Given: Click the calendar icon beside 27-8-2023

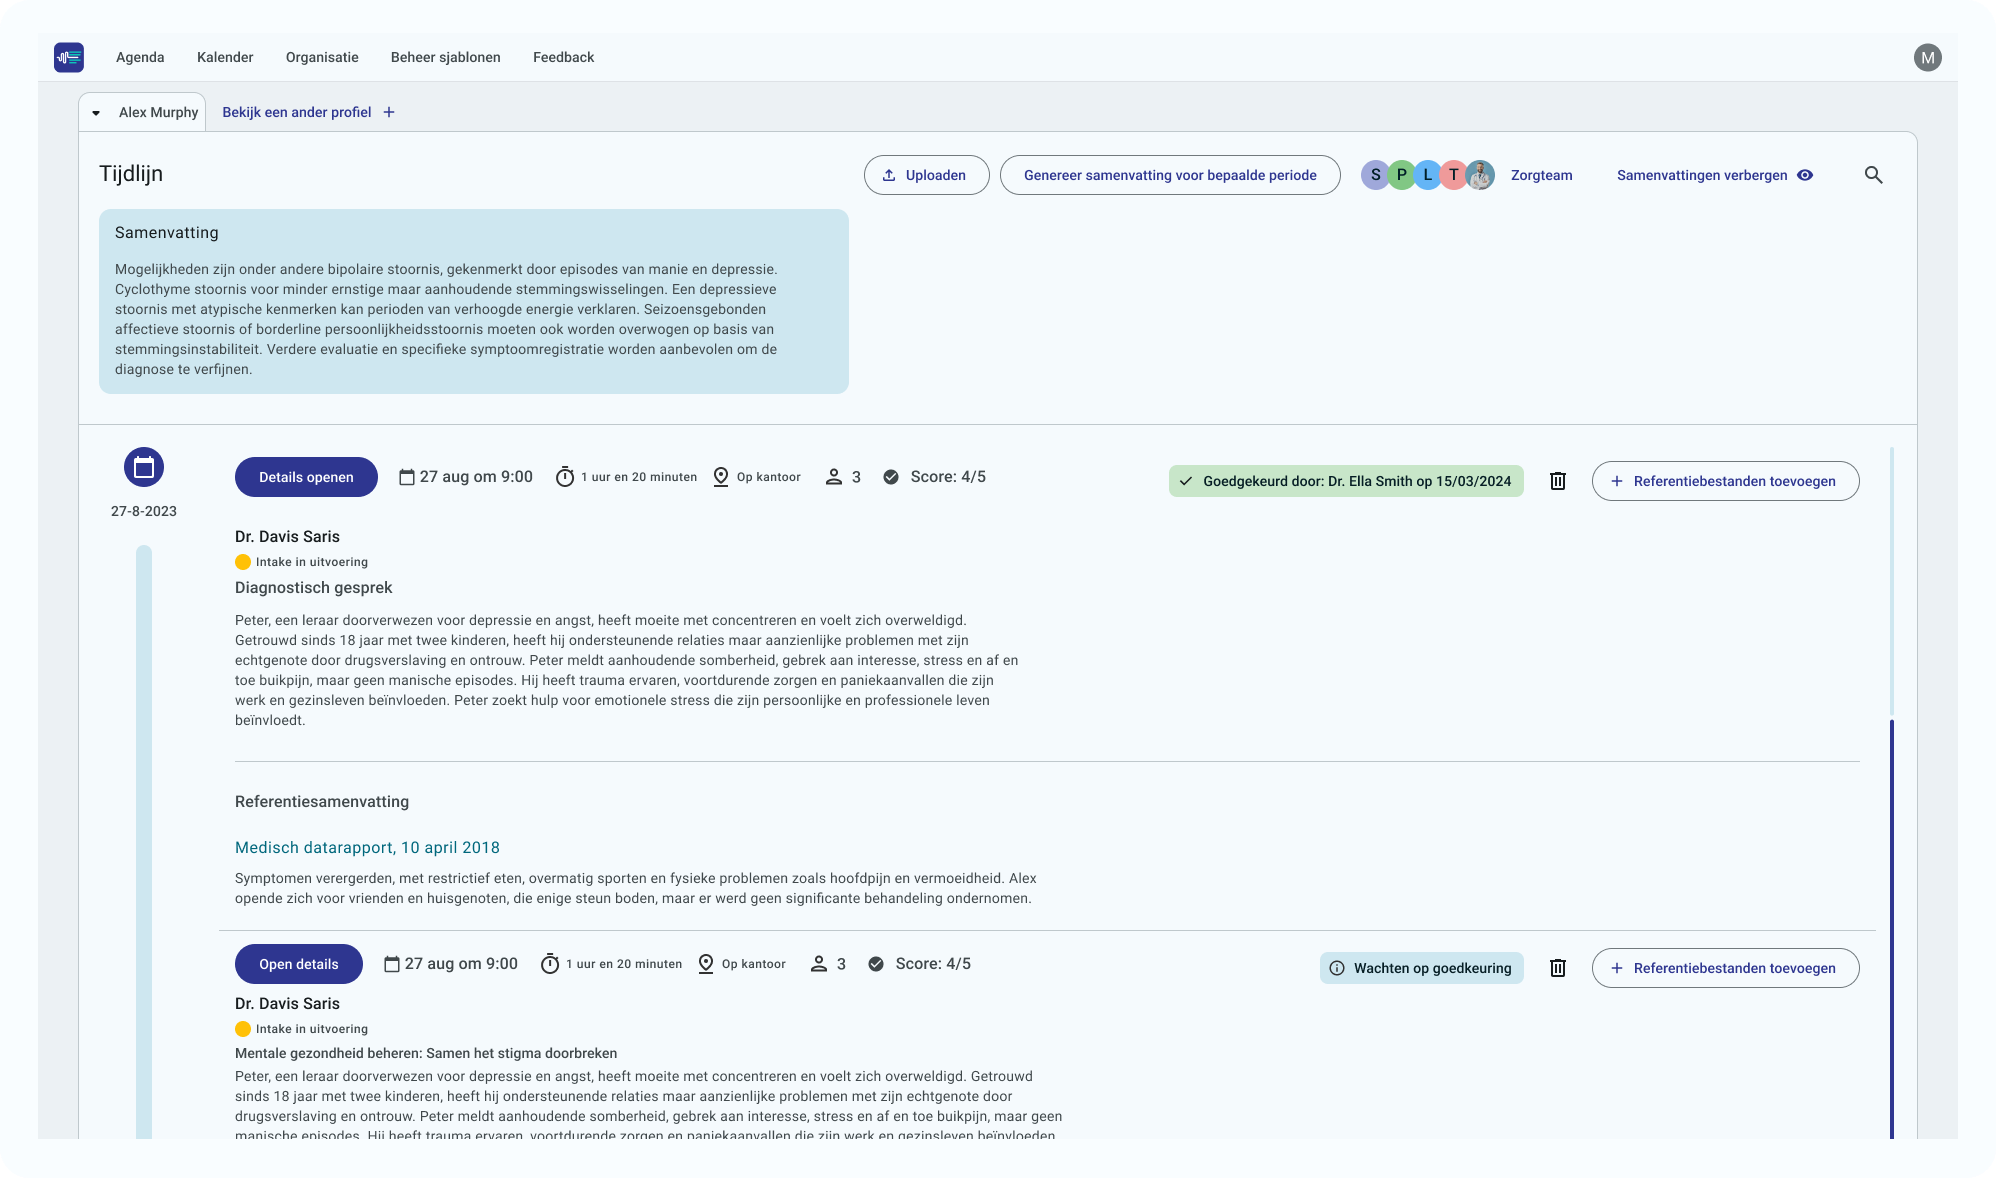Looking at the screenshot, I should pyautogui.click(x=143, y=467).
